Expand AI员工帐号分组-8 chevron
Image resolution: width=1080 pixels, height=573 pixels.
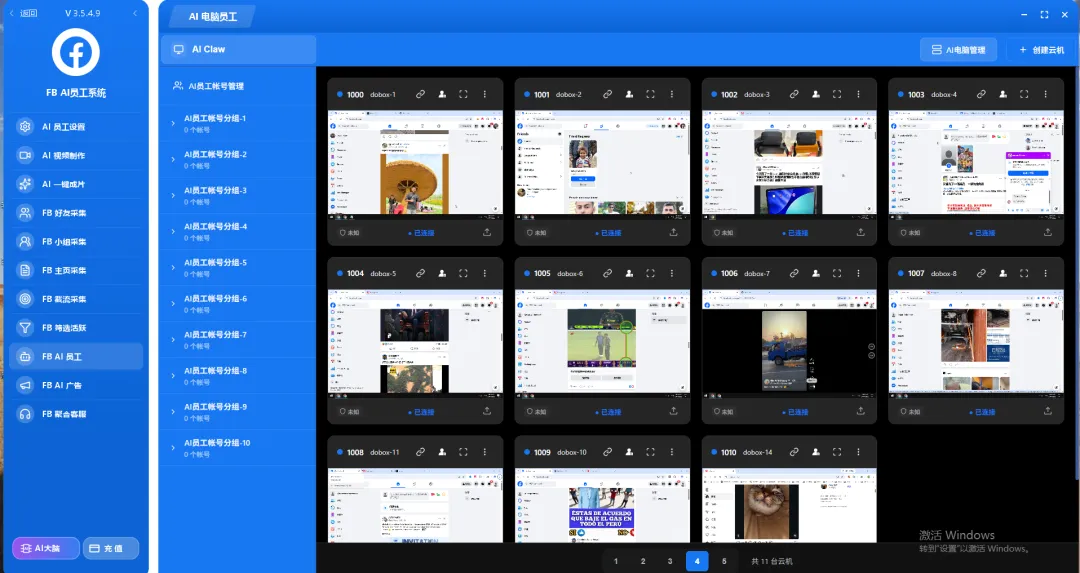[173, 376]
